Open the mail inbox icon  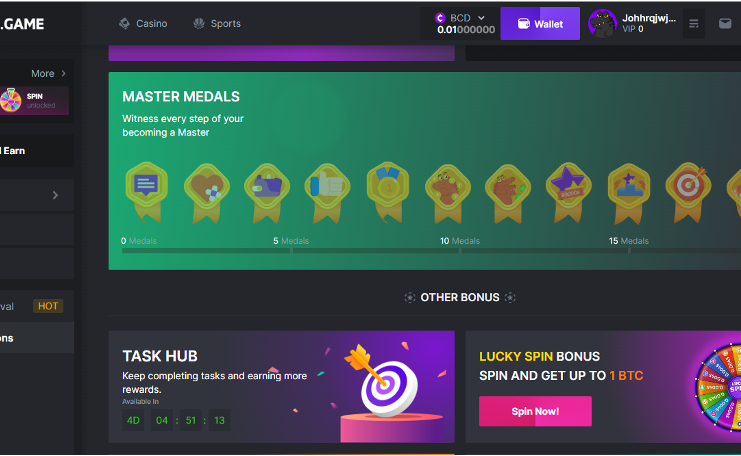(x=725, y=23)
